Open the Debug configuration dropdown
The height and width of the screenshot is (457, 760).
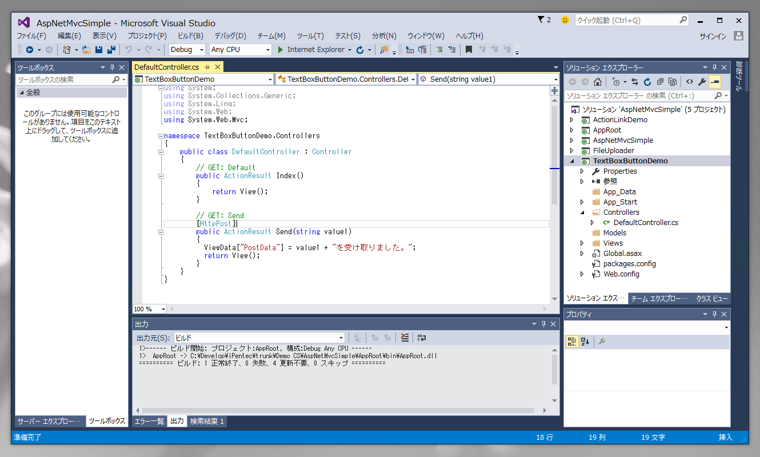click(x=187, y=49)
